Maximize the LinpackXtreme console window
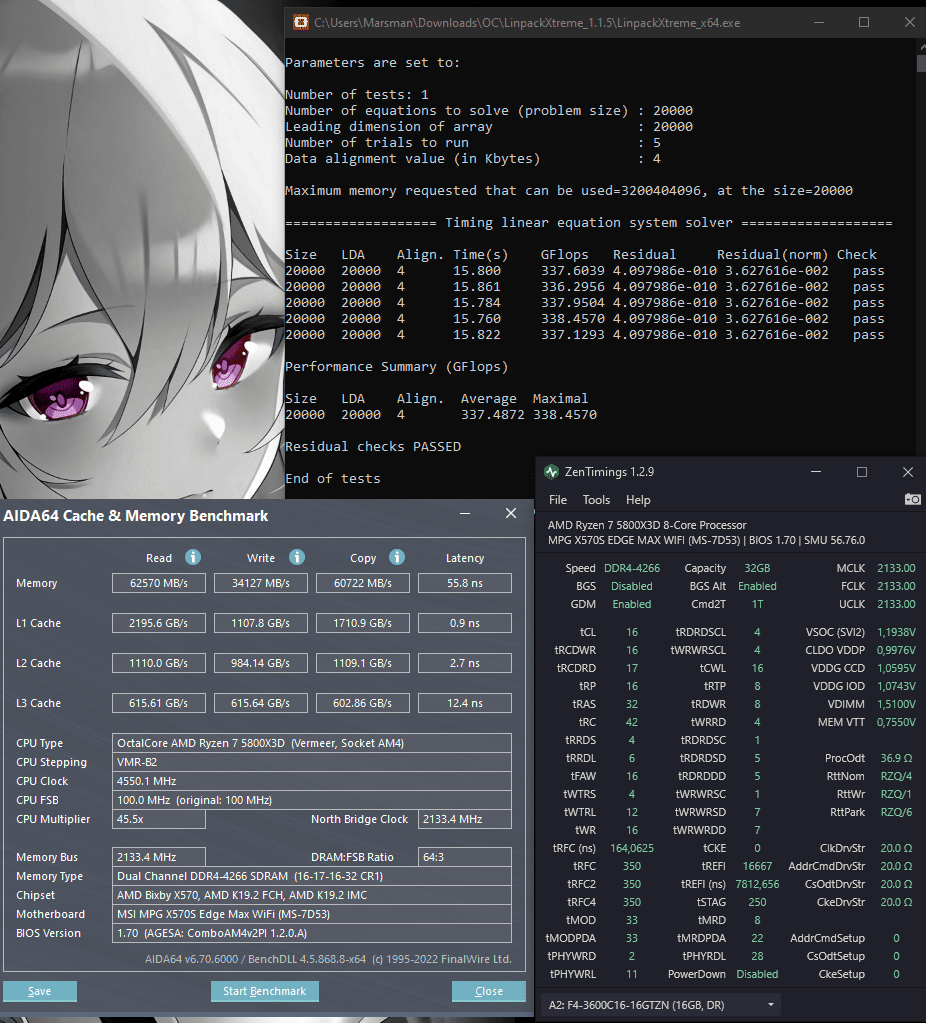Image resolution: width=926 pixels, height=1023 pixels. pos(864,22)
